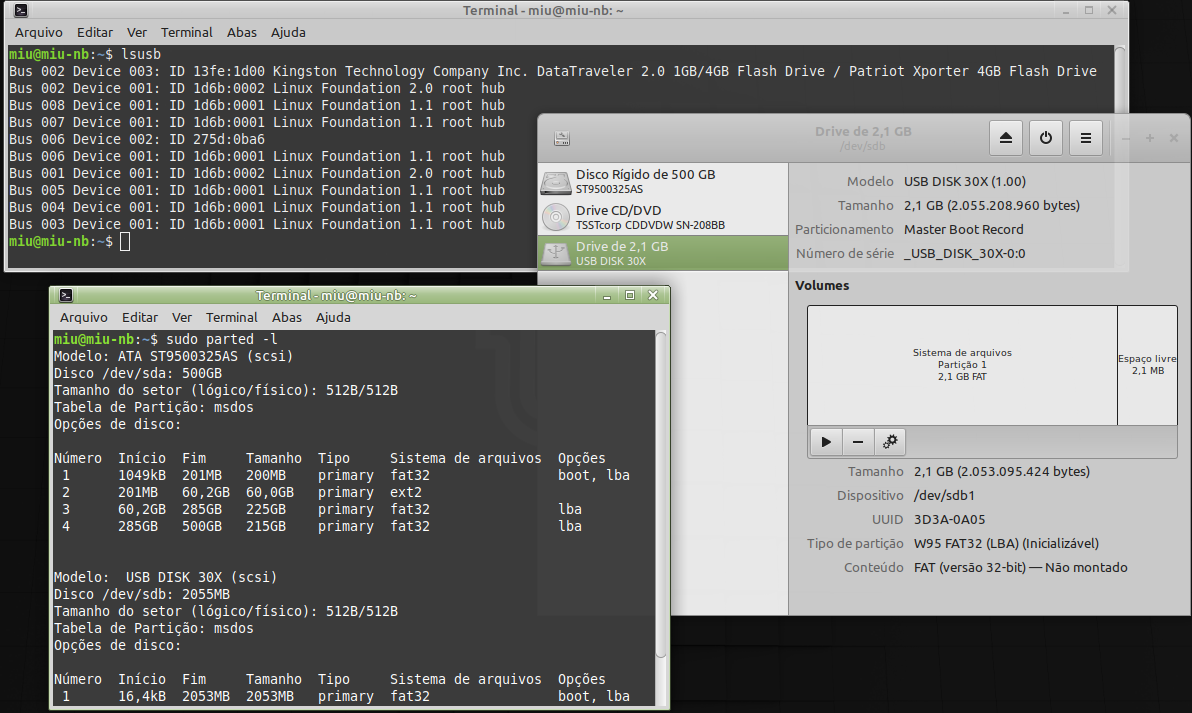Click the Conteúdo value FAT (versão 32-bit)
The height and width of the screenshot is (713, 1192).
970,568
